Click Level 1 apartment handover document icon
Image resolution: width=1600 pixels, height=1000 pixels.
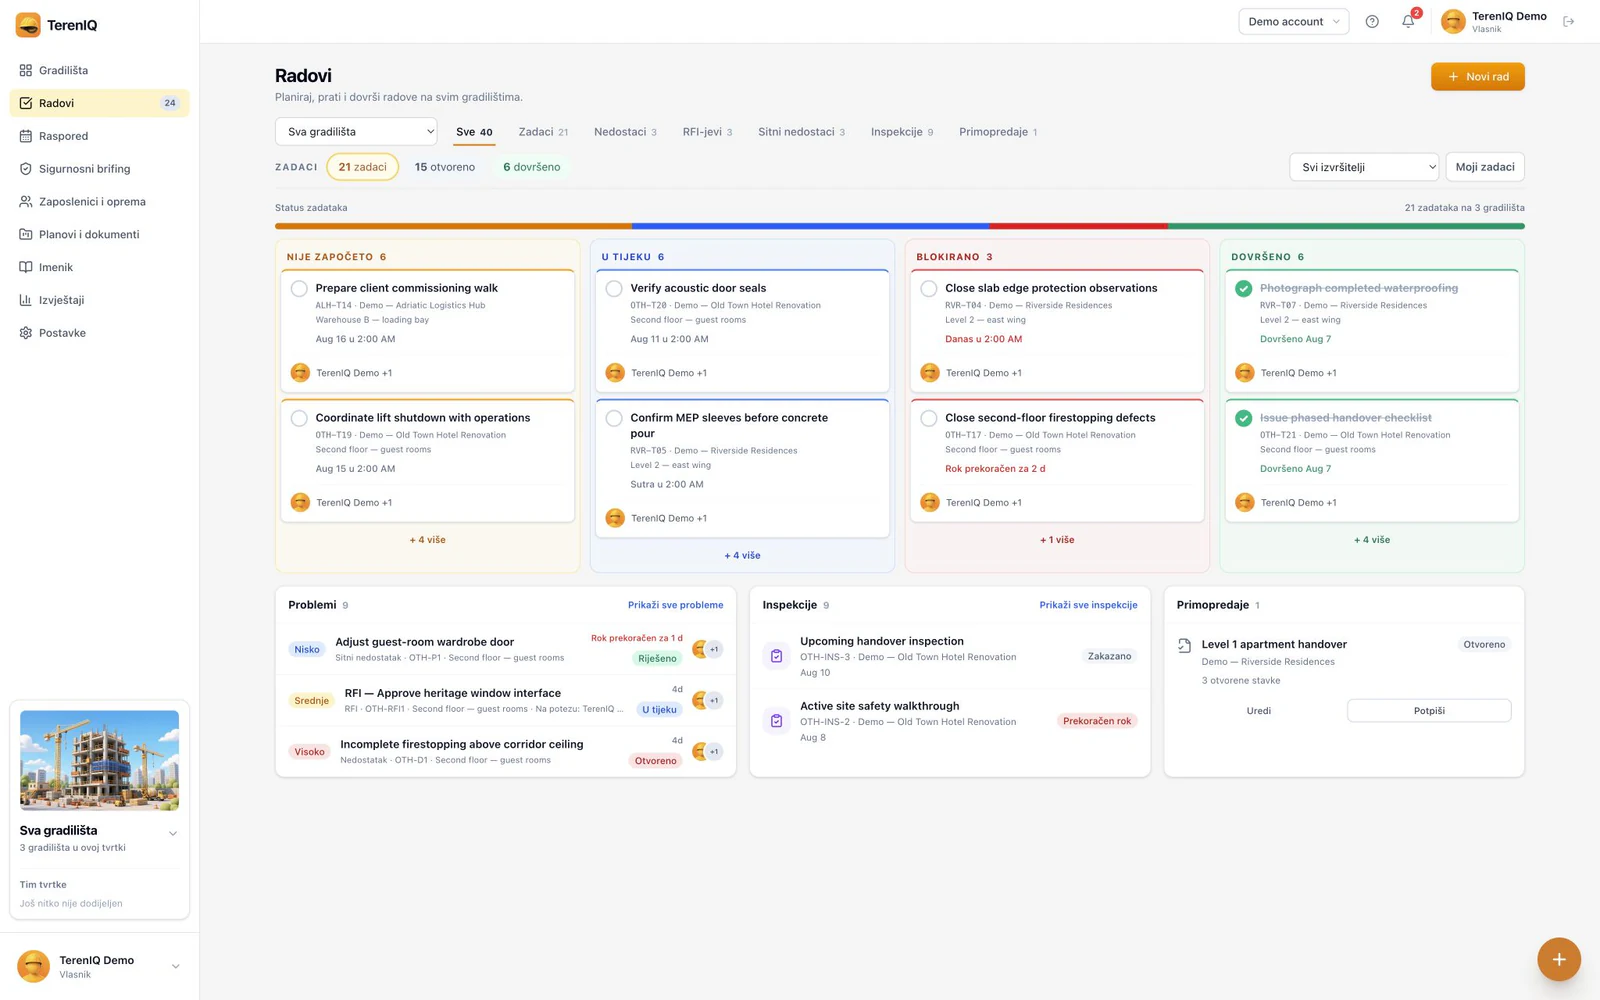tap(1184, 646)
